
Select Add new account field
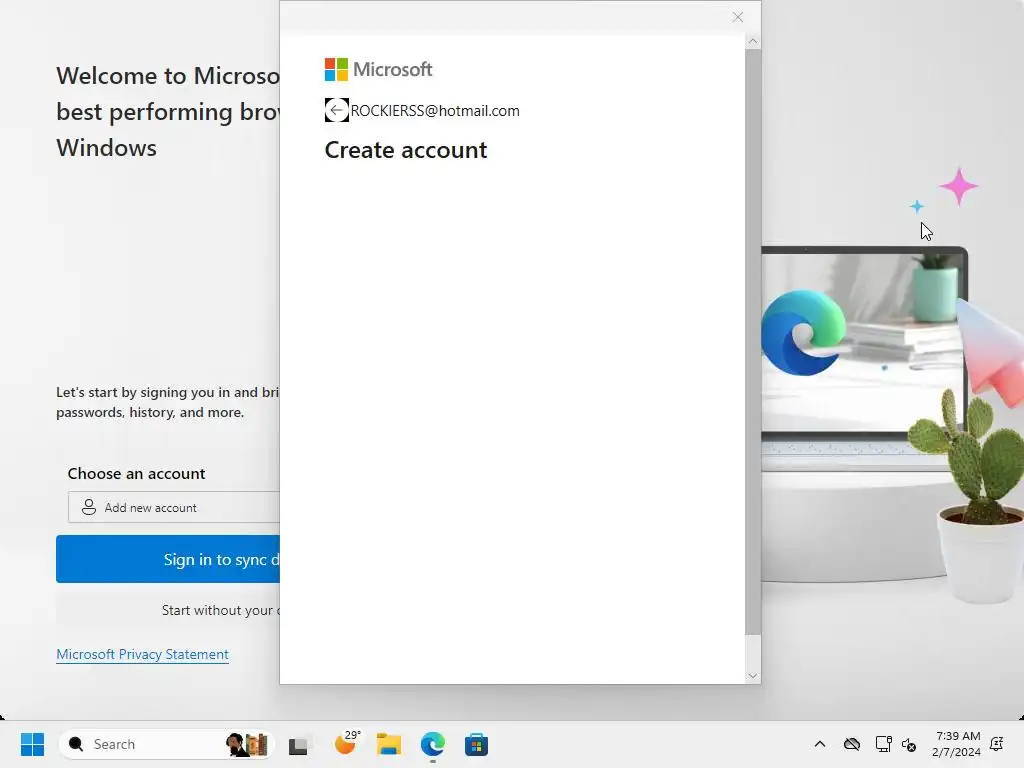174,507
